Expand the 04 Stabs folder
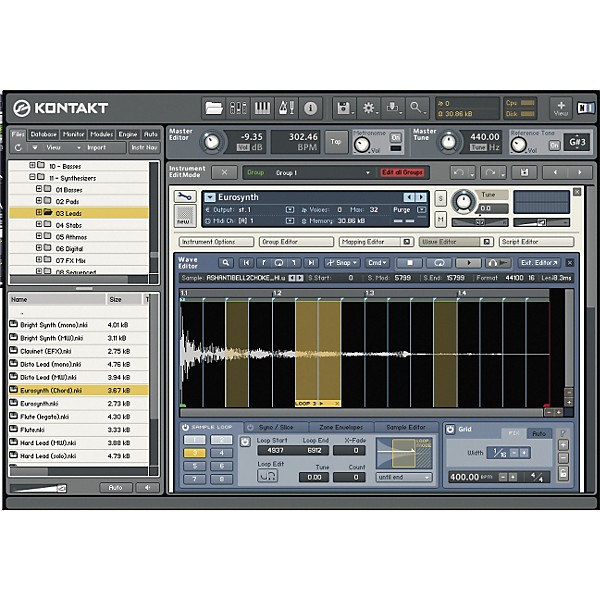The width and height of the screenshot is (600, 600). [x=39, y=224]
